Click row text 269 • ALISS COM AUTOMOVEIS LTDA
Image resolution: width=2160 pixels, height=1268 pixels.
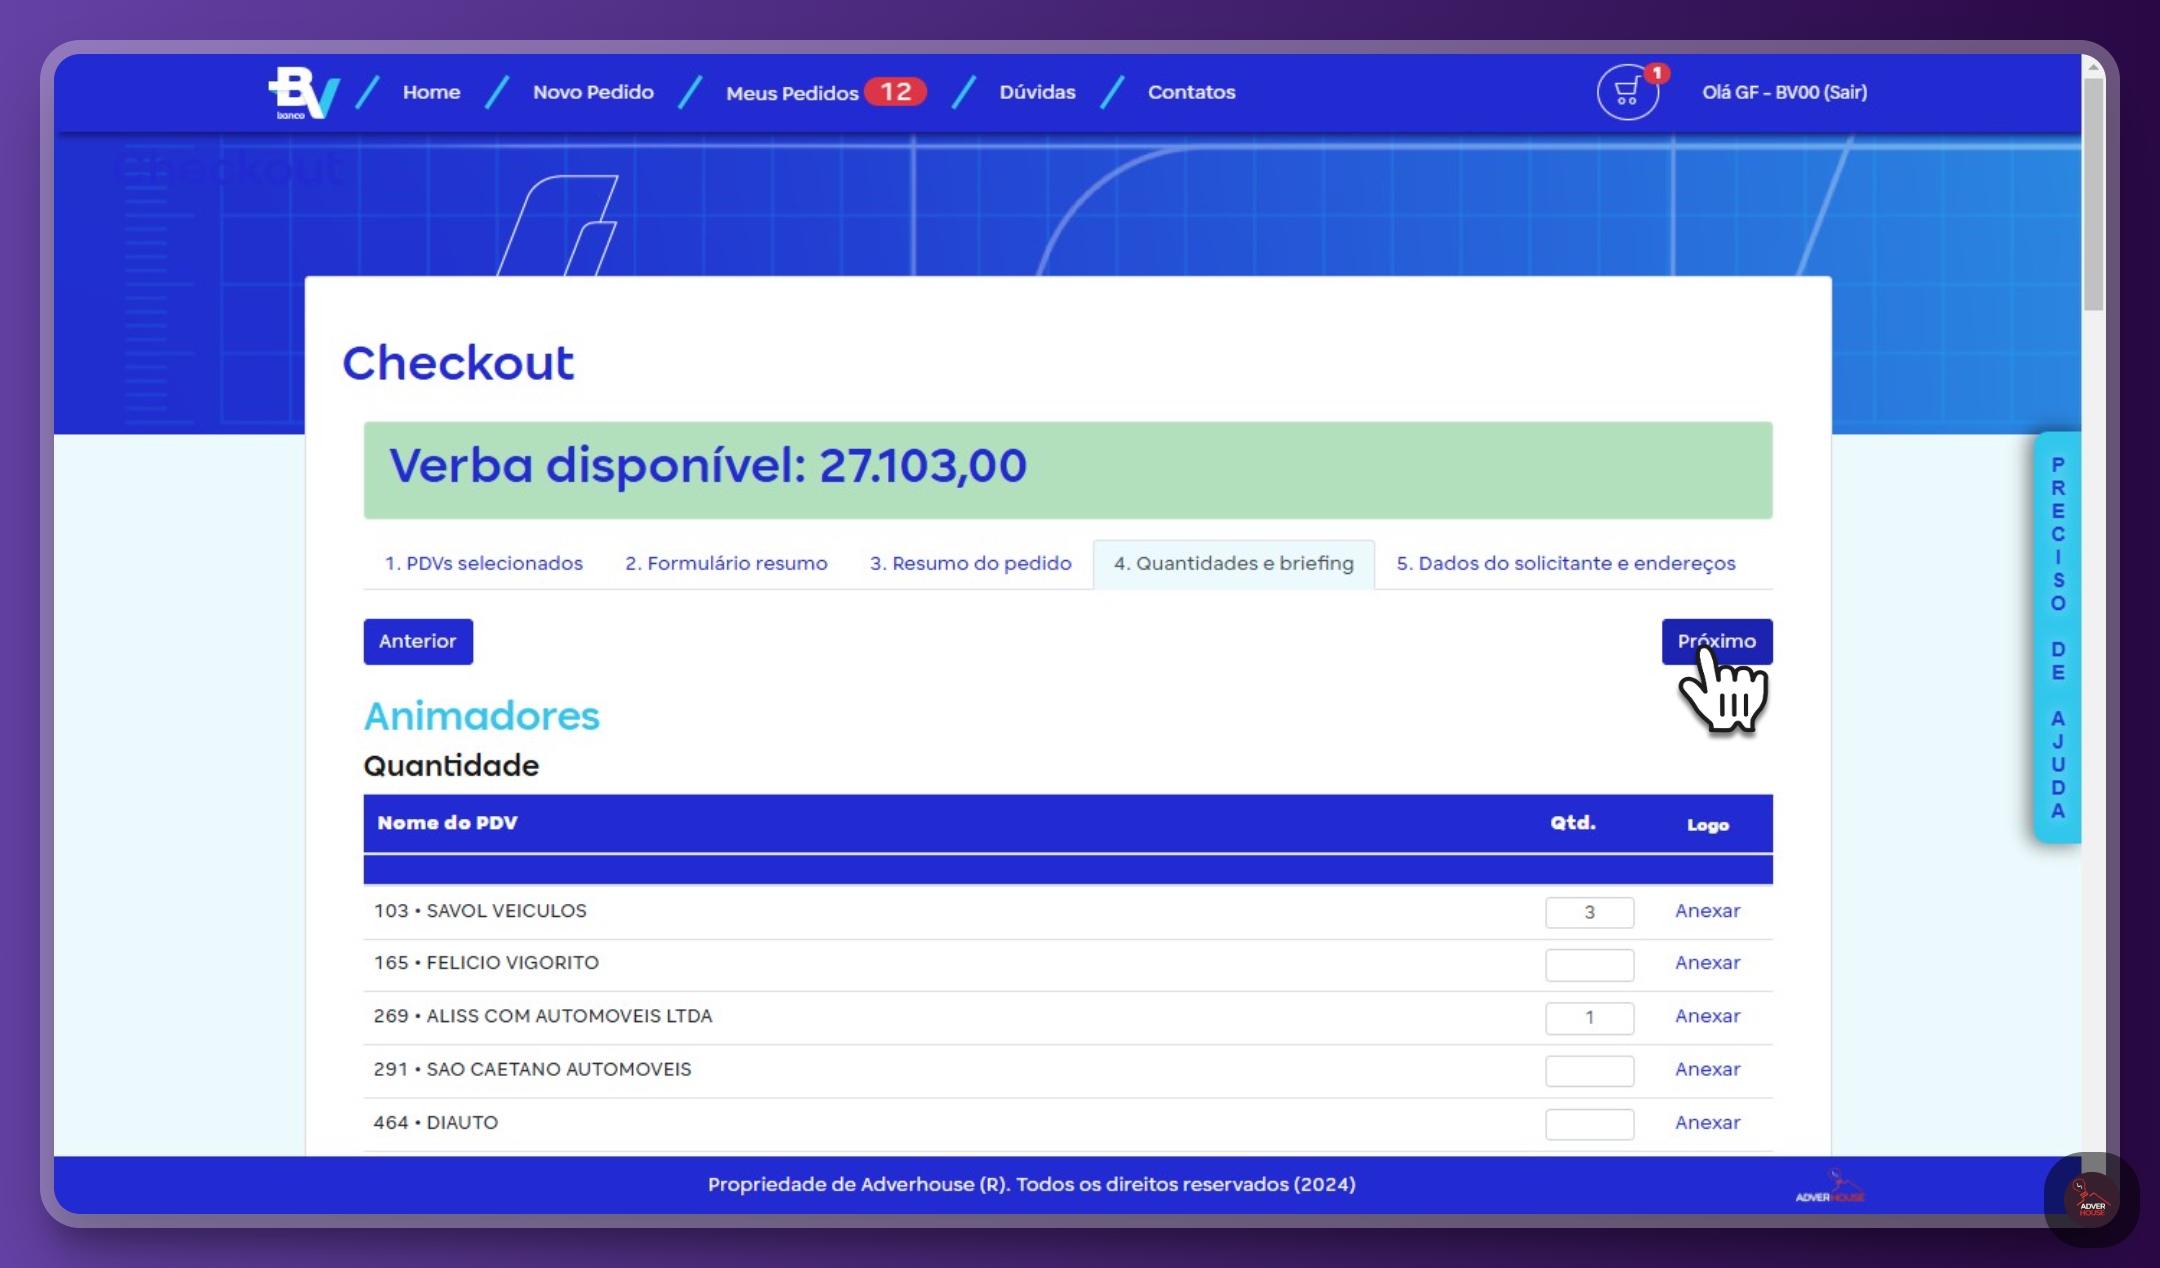coord(543,1016)
